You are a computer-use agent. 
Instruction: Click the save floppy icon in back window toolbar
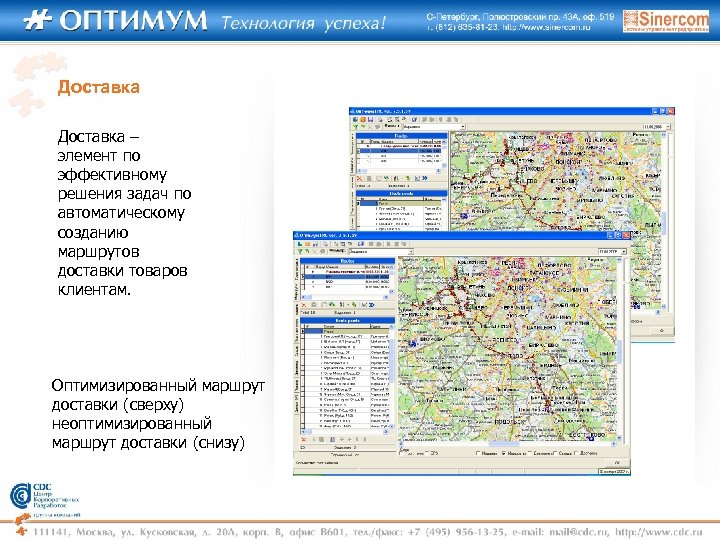tap(371, 119)
